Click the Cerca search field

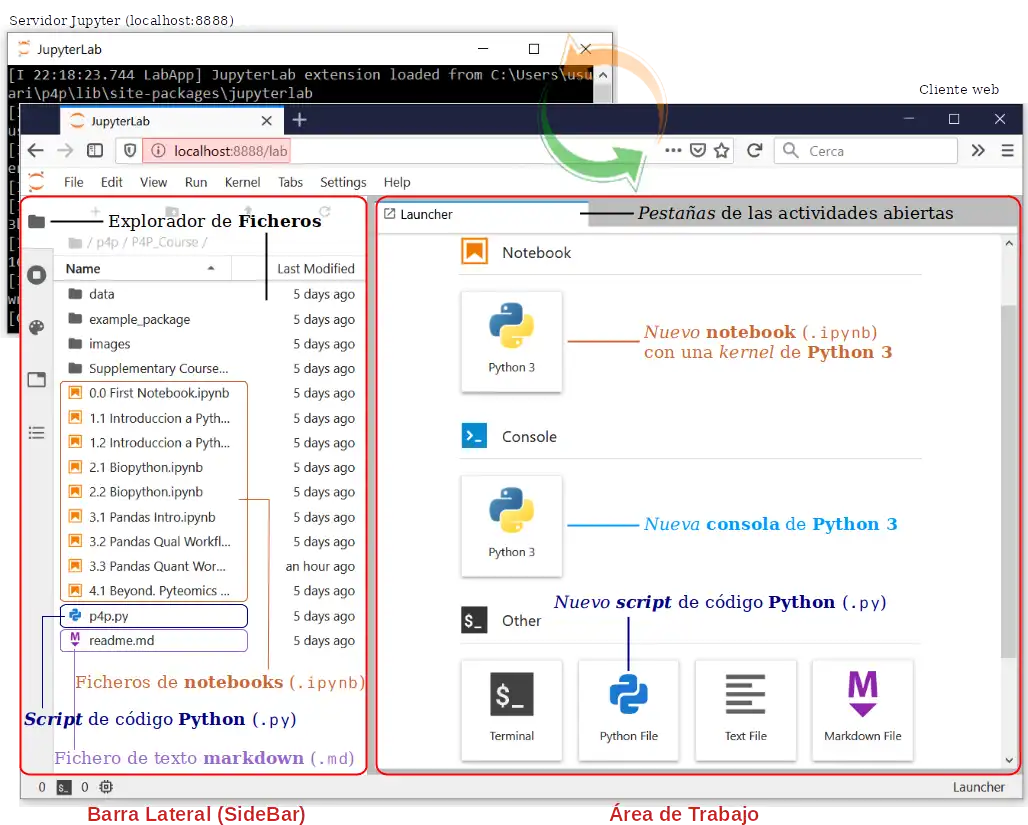(x=865, y=151)
